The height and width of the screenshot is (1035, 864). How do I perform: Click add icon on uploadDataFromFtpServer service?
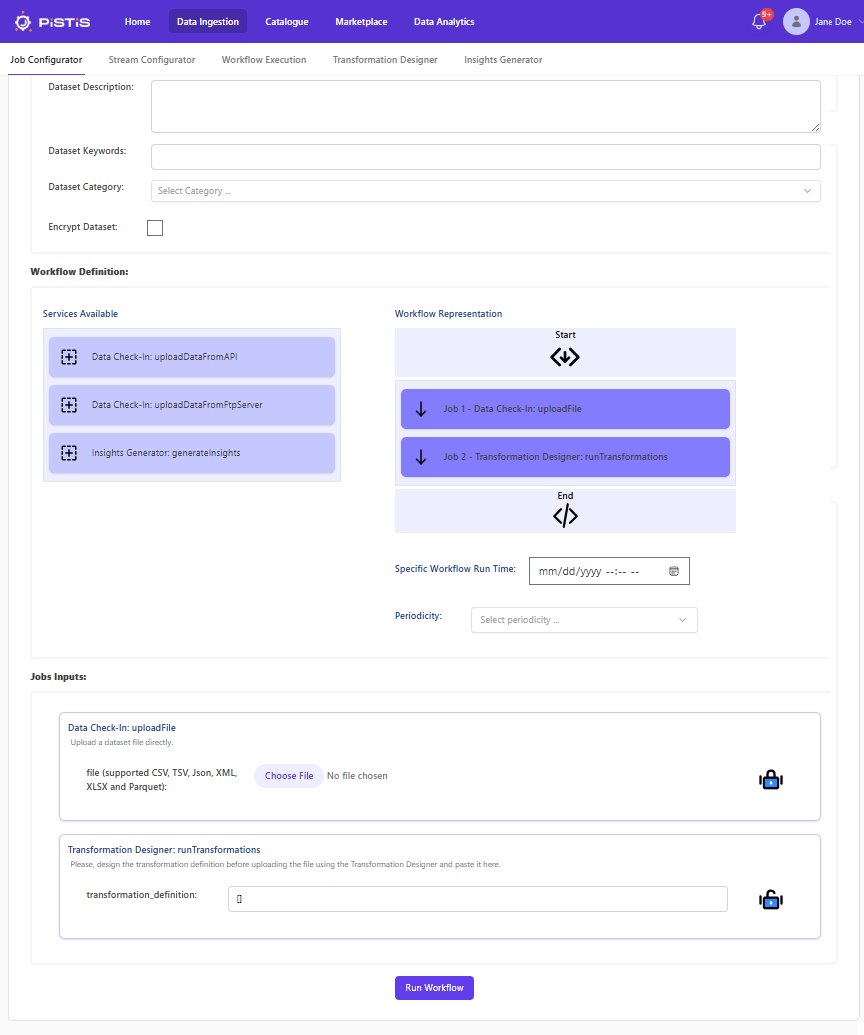coord(69,405)
